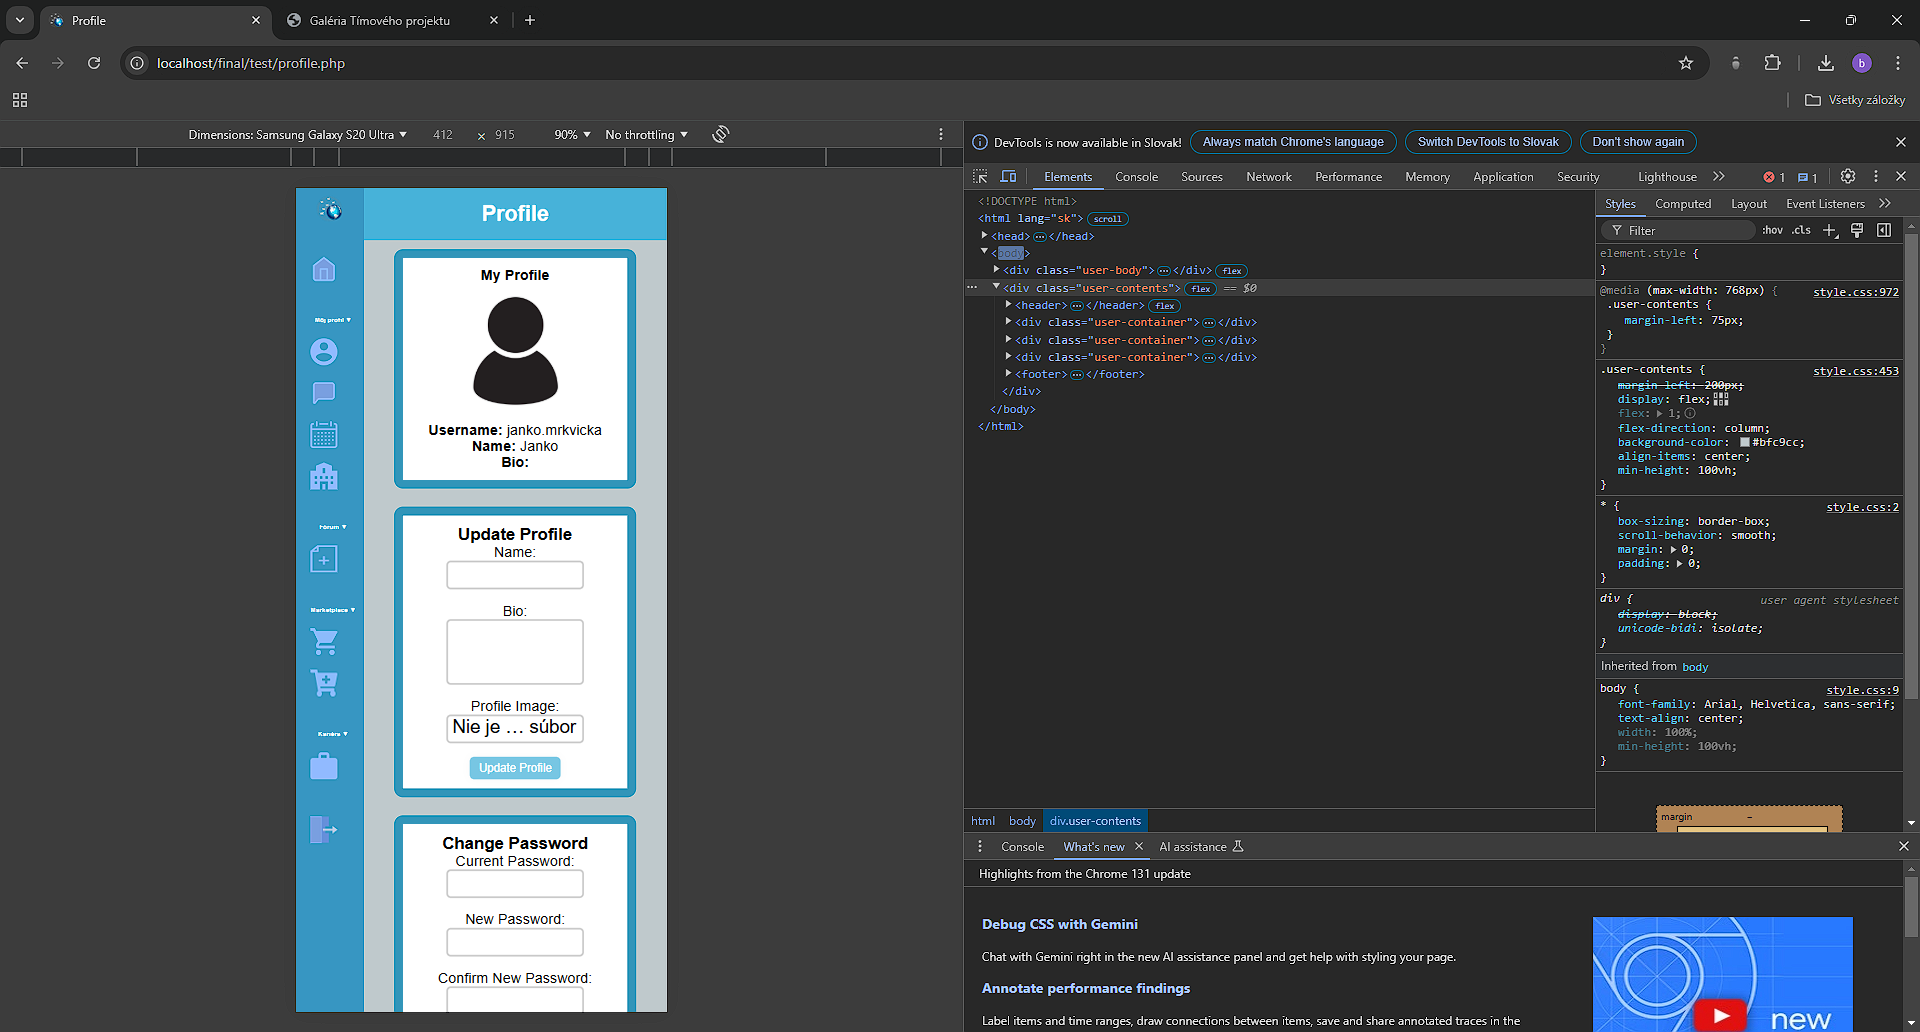Open DevTools settings gear

[x=1848, y=176]
